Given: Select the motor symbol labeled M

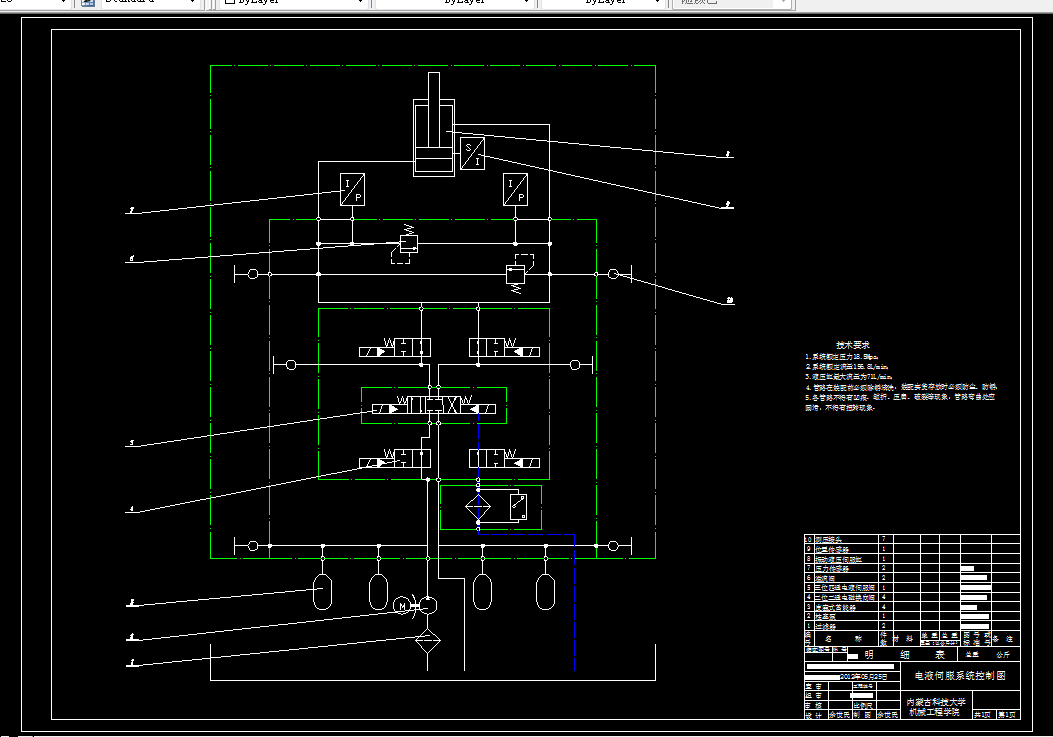Looking at the screenshot, I should tap(402, 606).
